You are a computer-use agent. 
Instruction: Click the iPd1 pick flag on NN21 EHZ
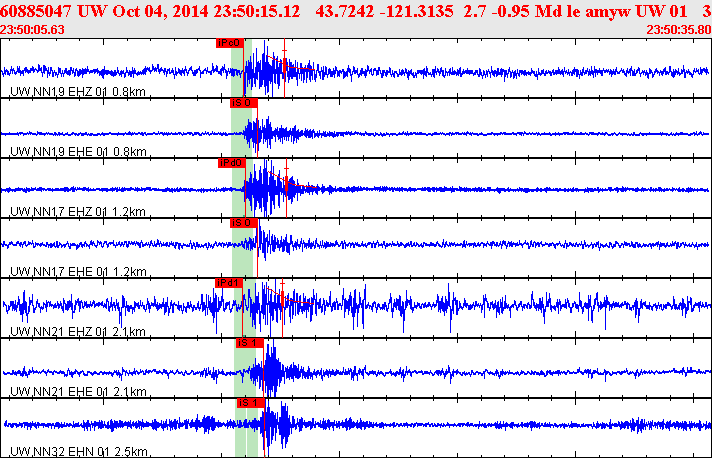(229, 283)
